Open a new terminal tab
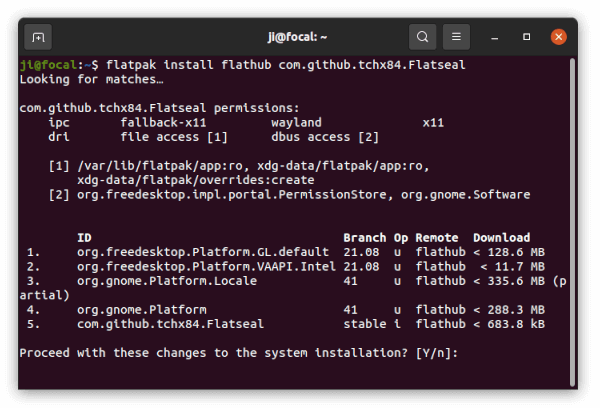This screenshot has height=408, width=600. click(x=38, y=37)
